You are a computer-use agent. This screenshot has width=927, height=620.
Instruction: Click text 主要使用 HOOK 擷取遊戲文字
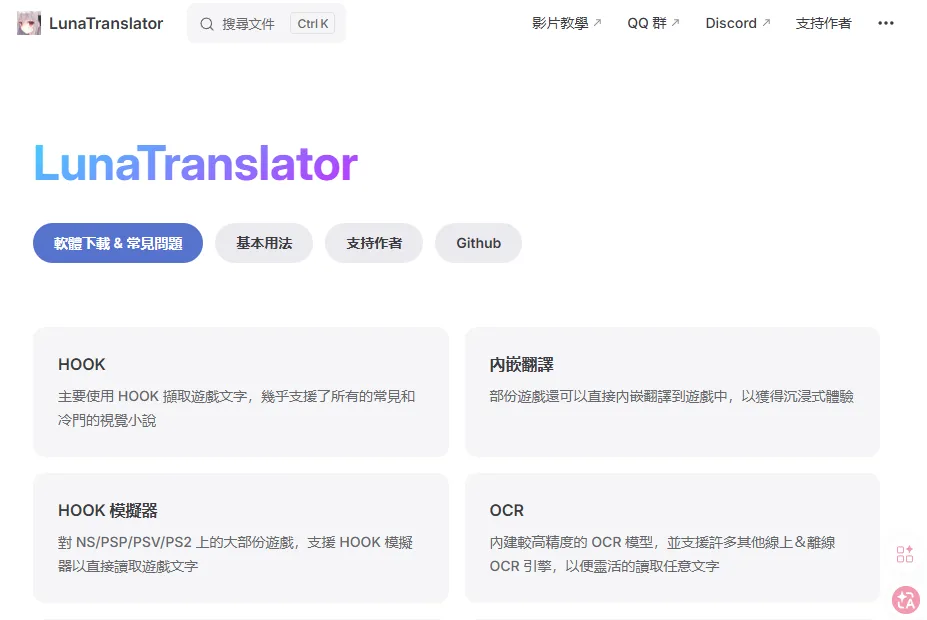point(153,396)
